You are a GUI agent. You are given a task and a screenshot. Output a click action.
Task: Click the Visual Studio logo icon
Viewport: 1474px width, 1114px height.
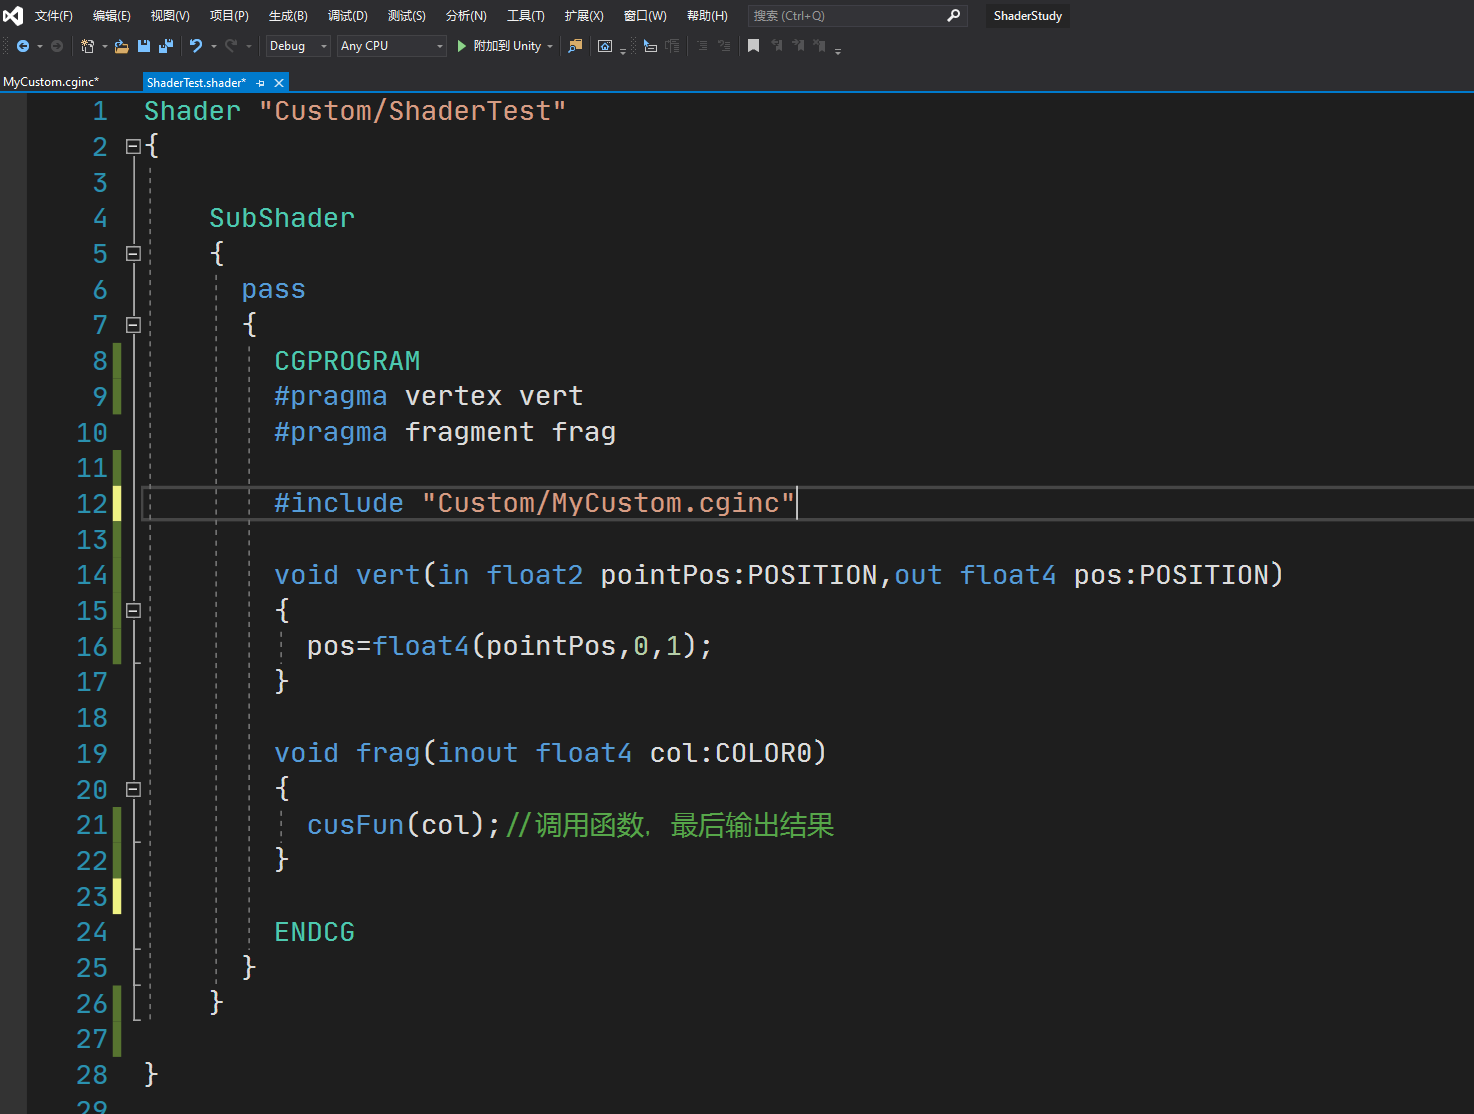[12, 15]
